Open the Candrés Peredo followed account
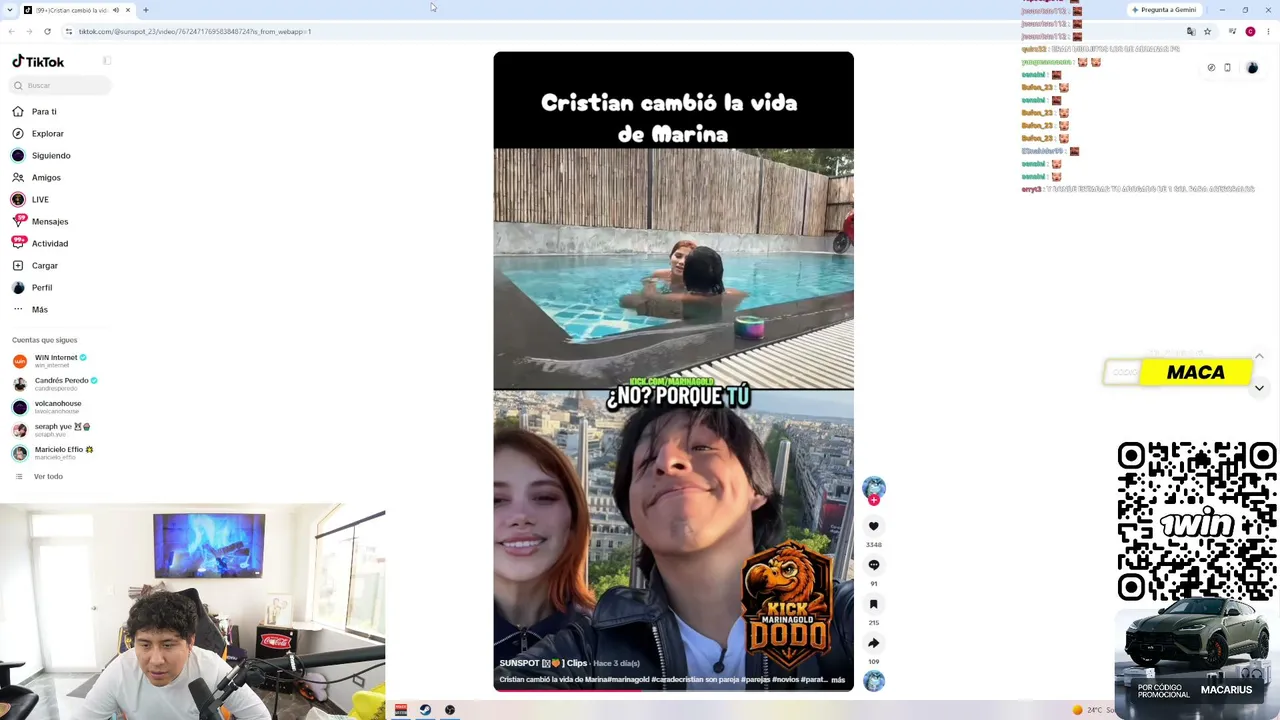1280x720 pixels. coord(60,383)
